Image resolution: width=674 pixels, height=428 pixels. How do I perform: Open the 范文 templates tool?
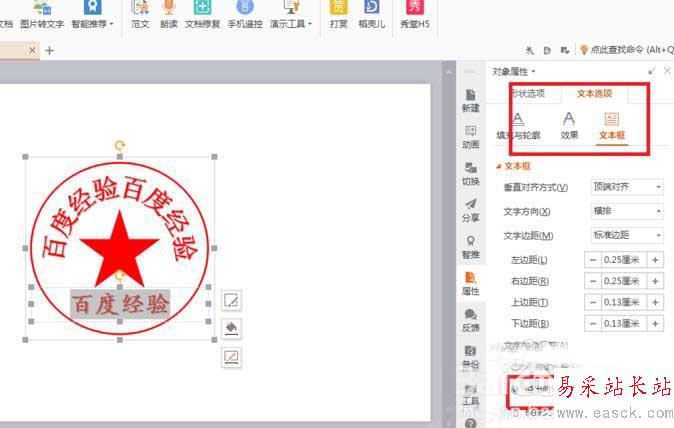point(140,15)
